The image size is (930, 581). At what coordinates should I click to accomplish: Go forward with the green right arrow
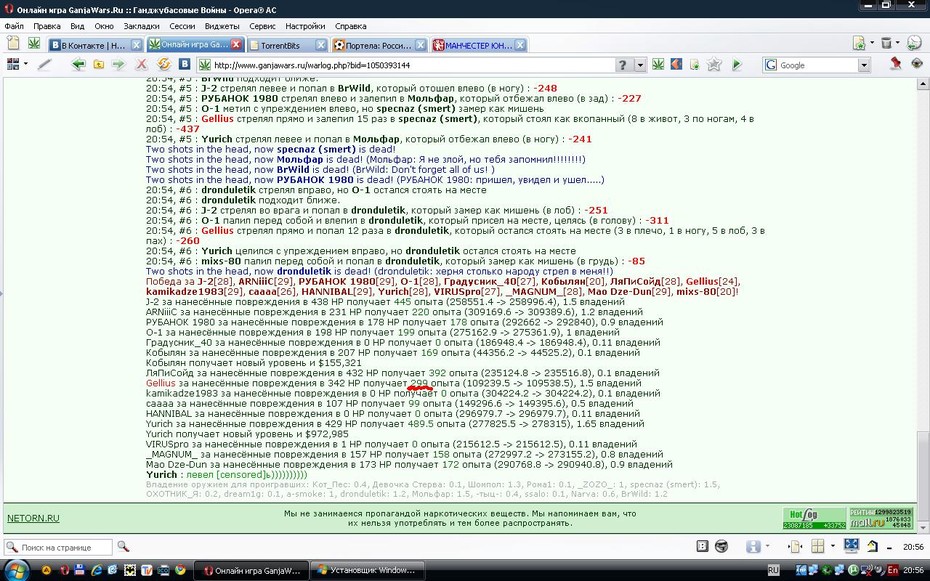119,65
